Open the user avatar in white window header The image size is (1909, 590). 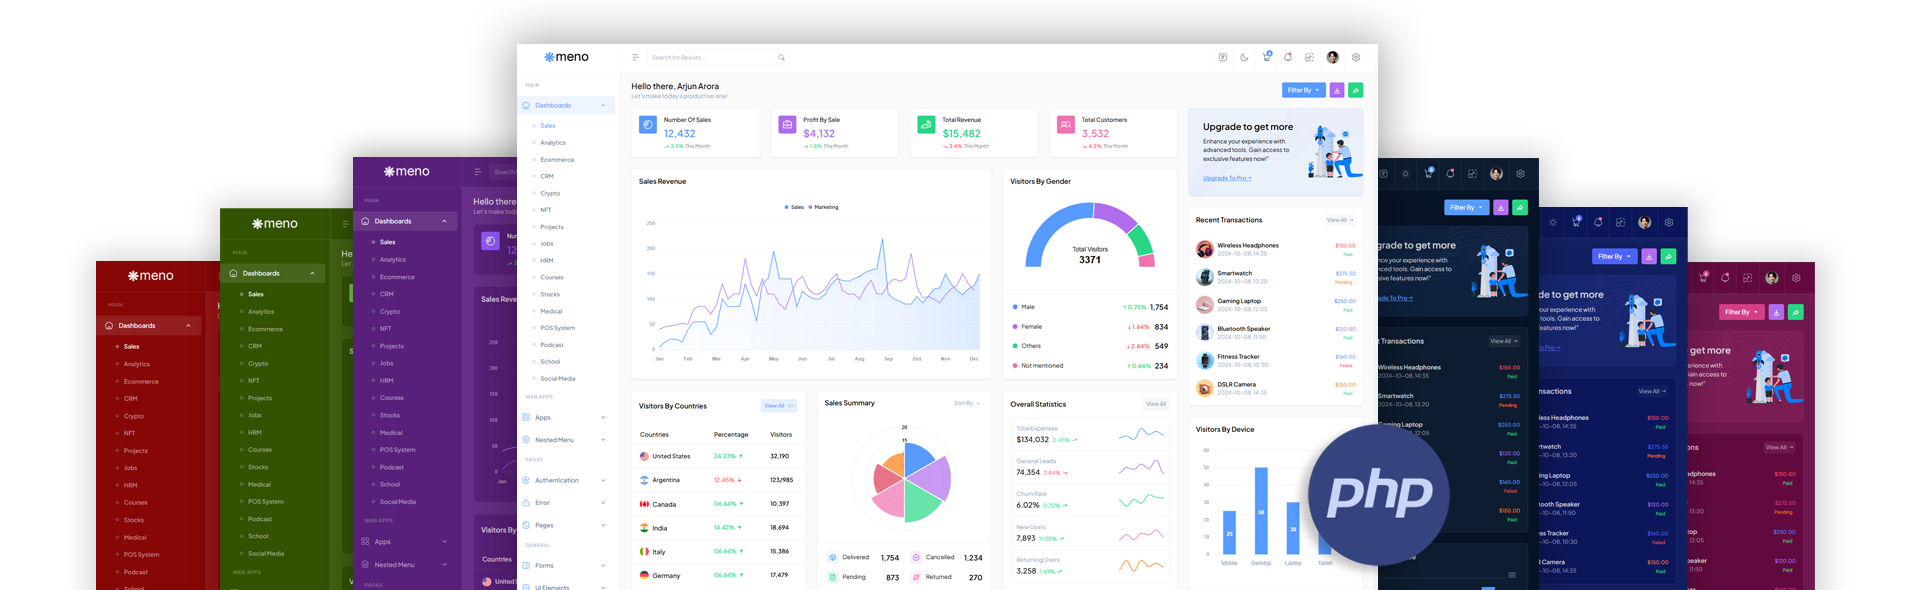click(x=1333, y=58)
